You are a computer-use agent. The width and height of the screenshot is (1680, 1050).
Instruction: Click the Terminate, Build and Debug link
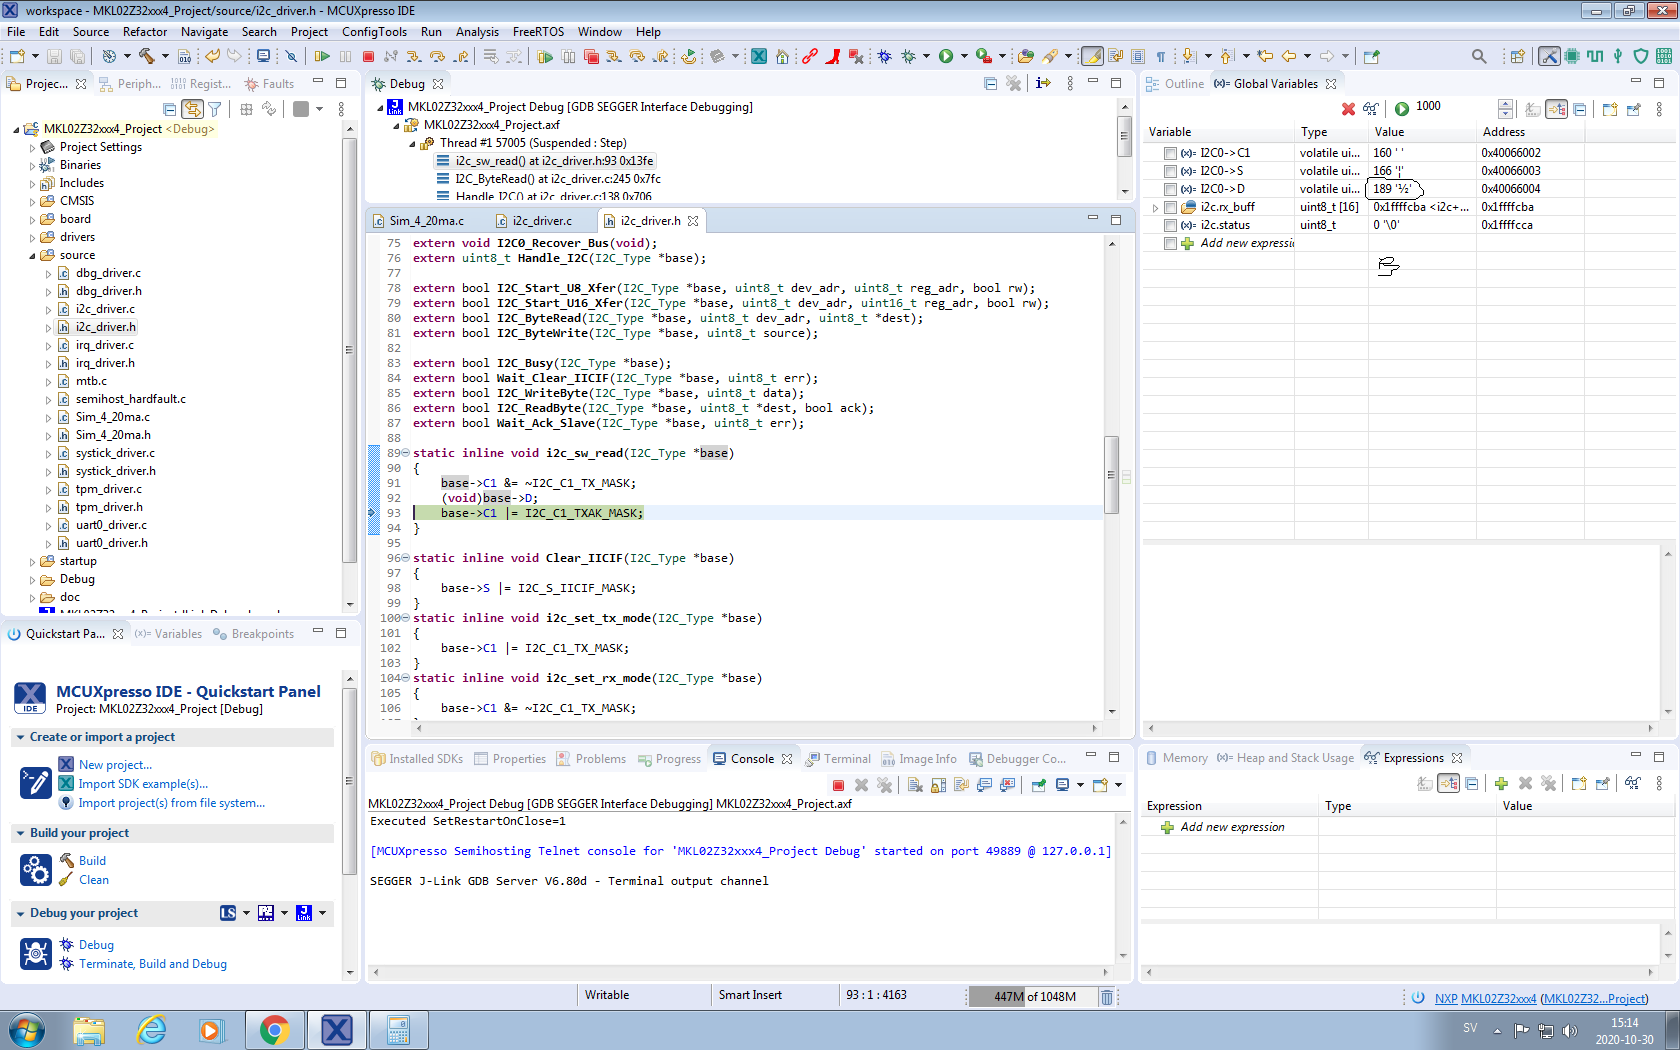click(x=152, y=964)
